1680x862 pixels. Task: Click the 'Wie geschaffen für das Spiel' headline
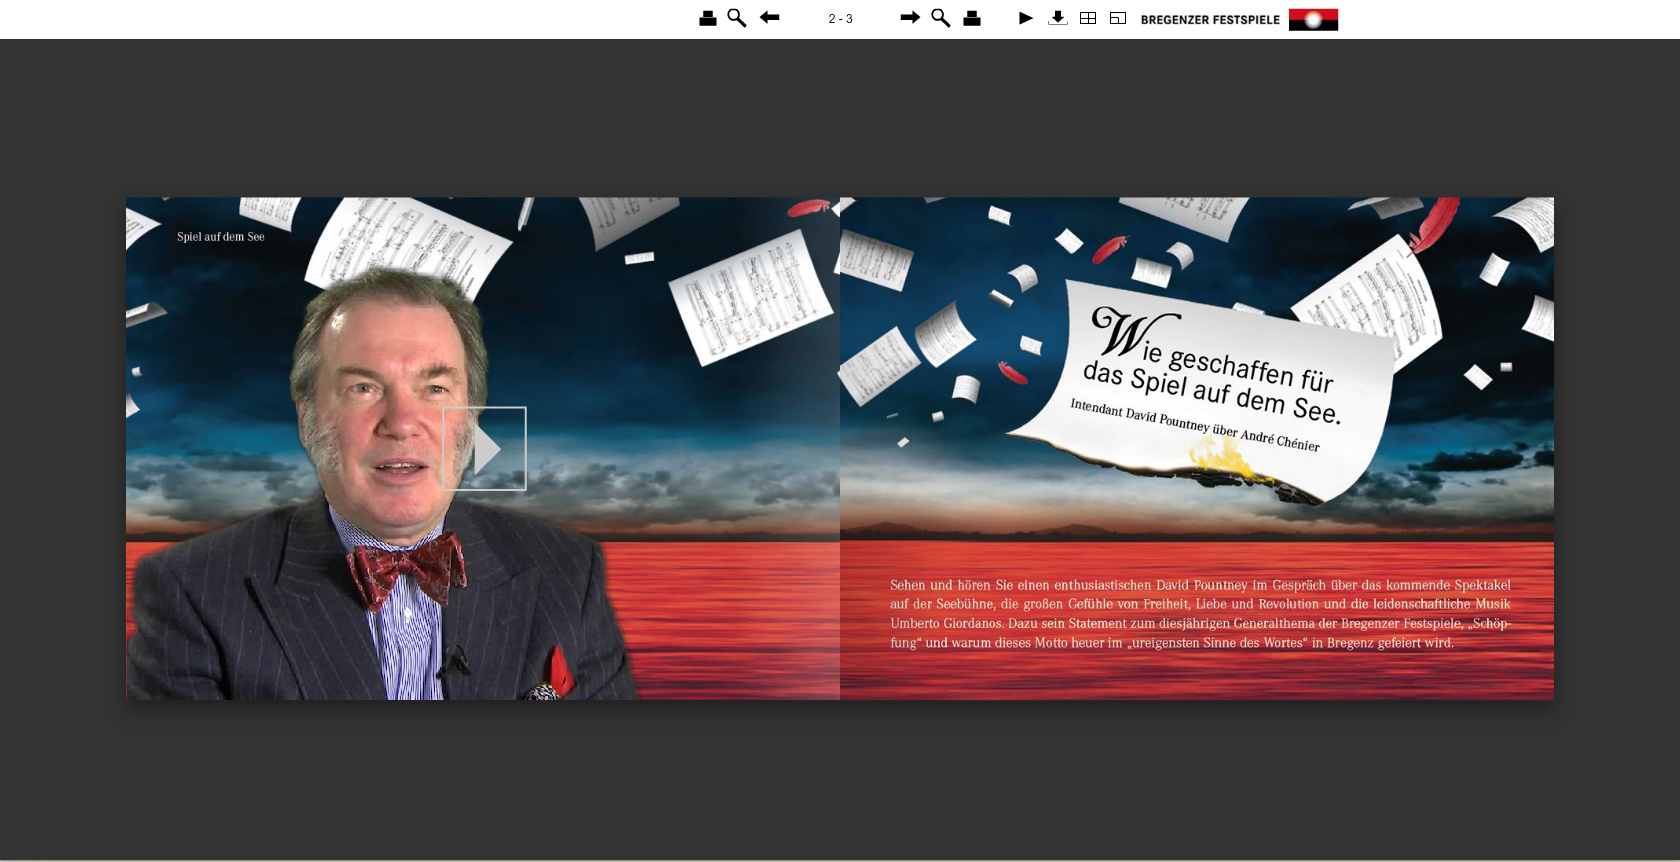(1212, 367)
